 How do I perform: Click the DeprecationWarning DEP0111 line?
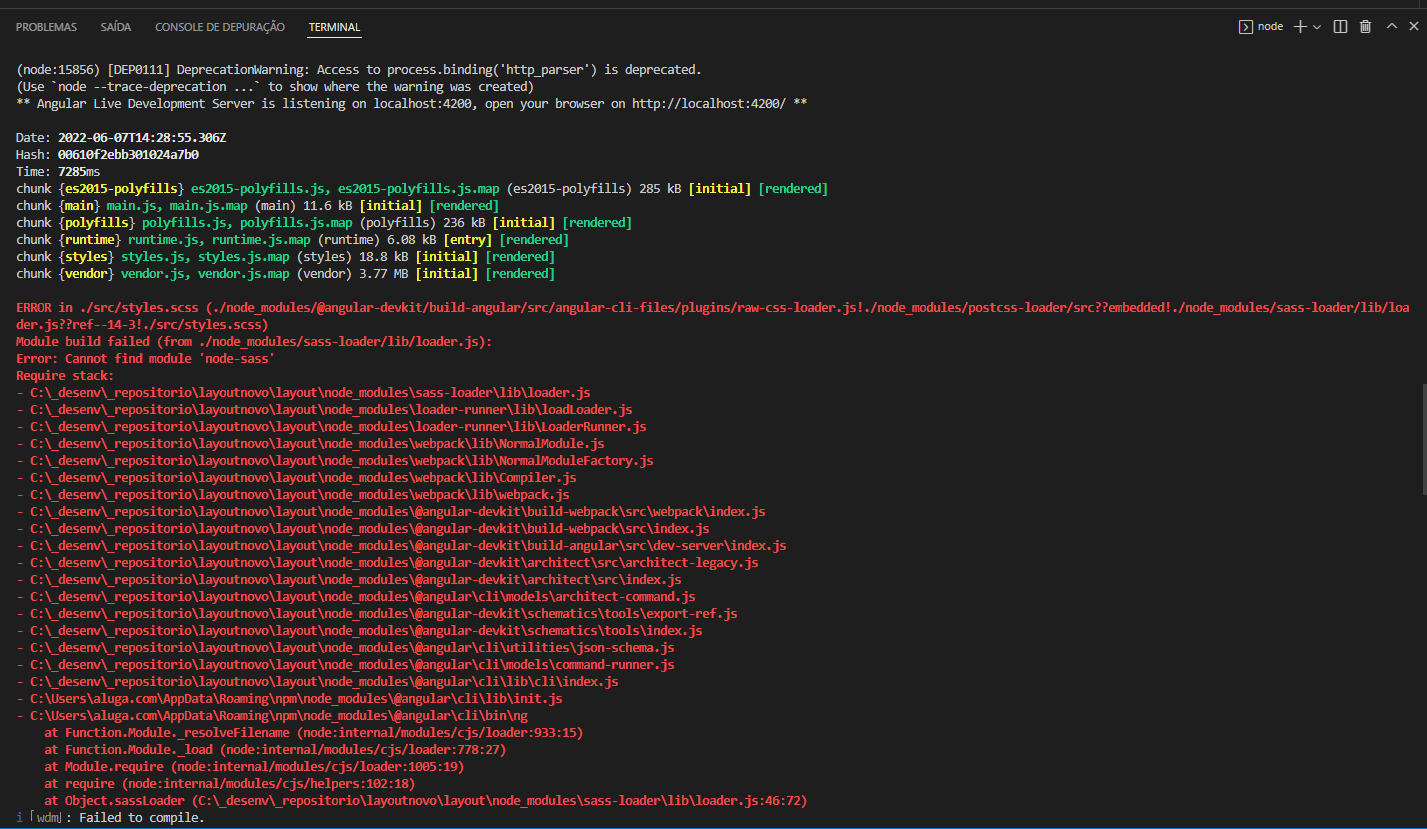click(x=359, y=70)
